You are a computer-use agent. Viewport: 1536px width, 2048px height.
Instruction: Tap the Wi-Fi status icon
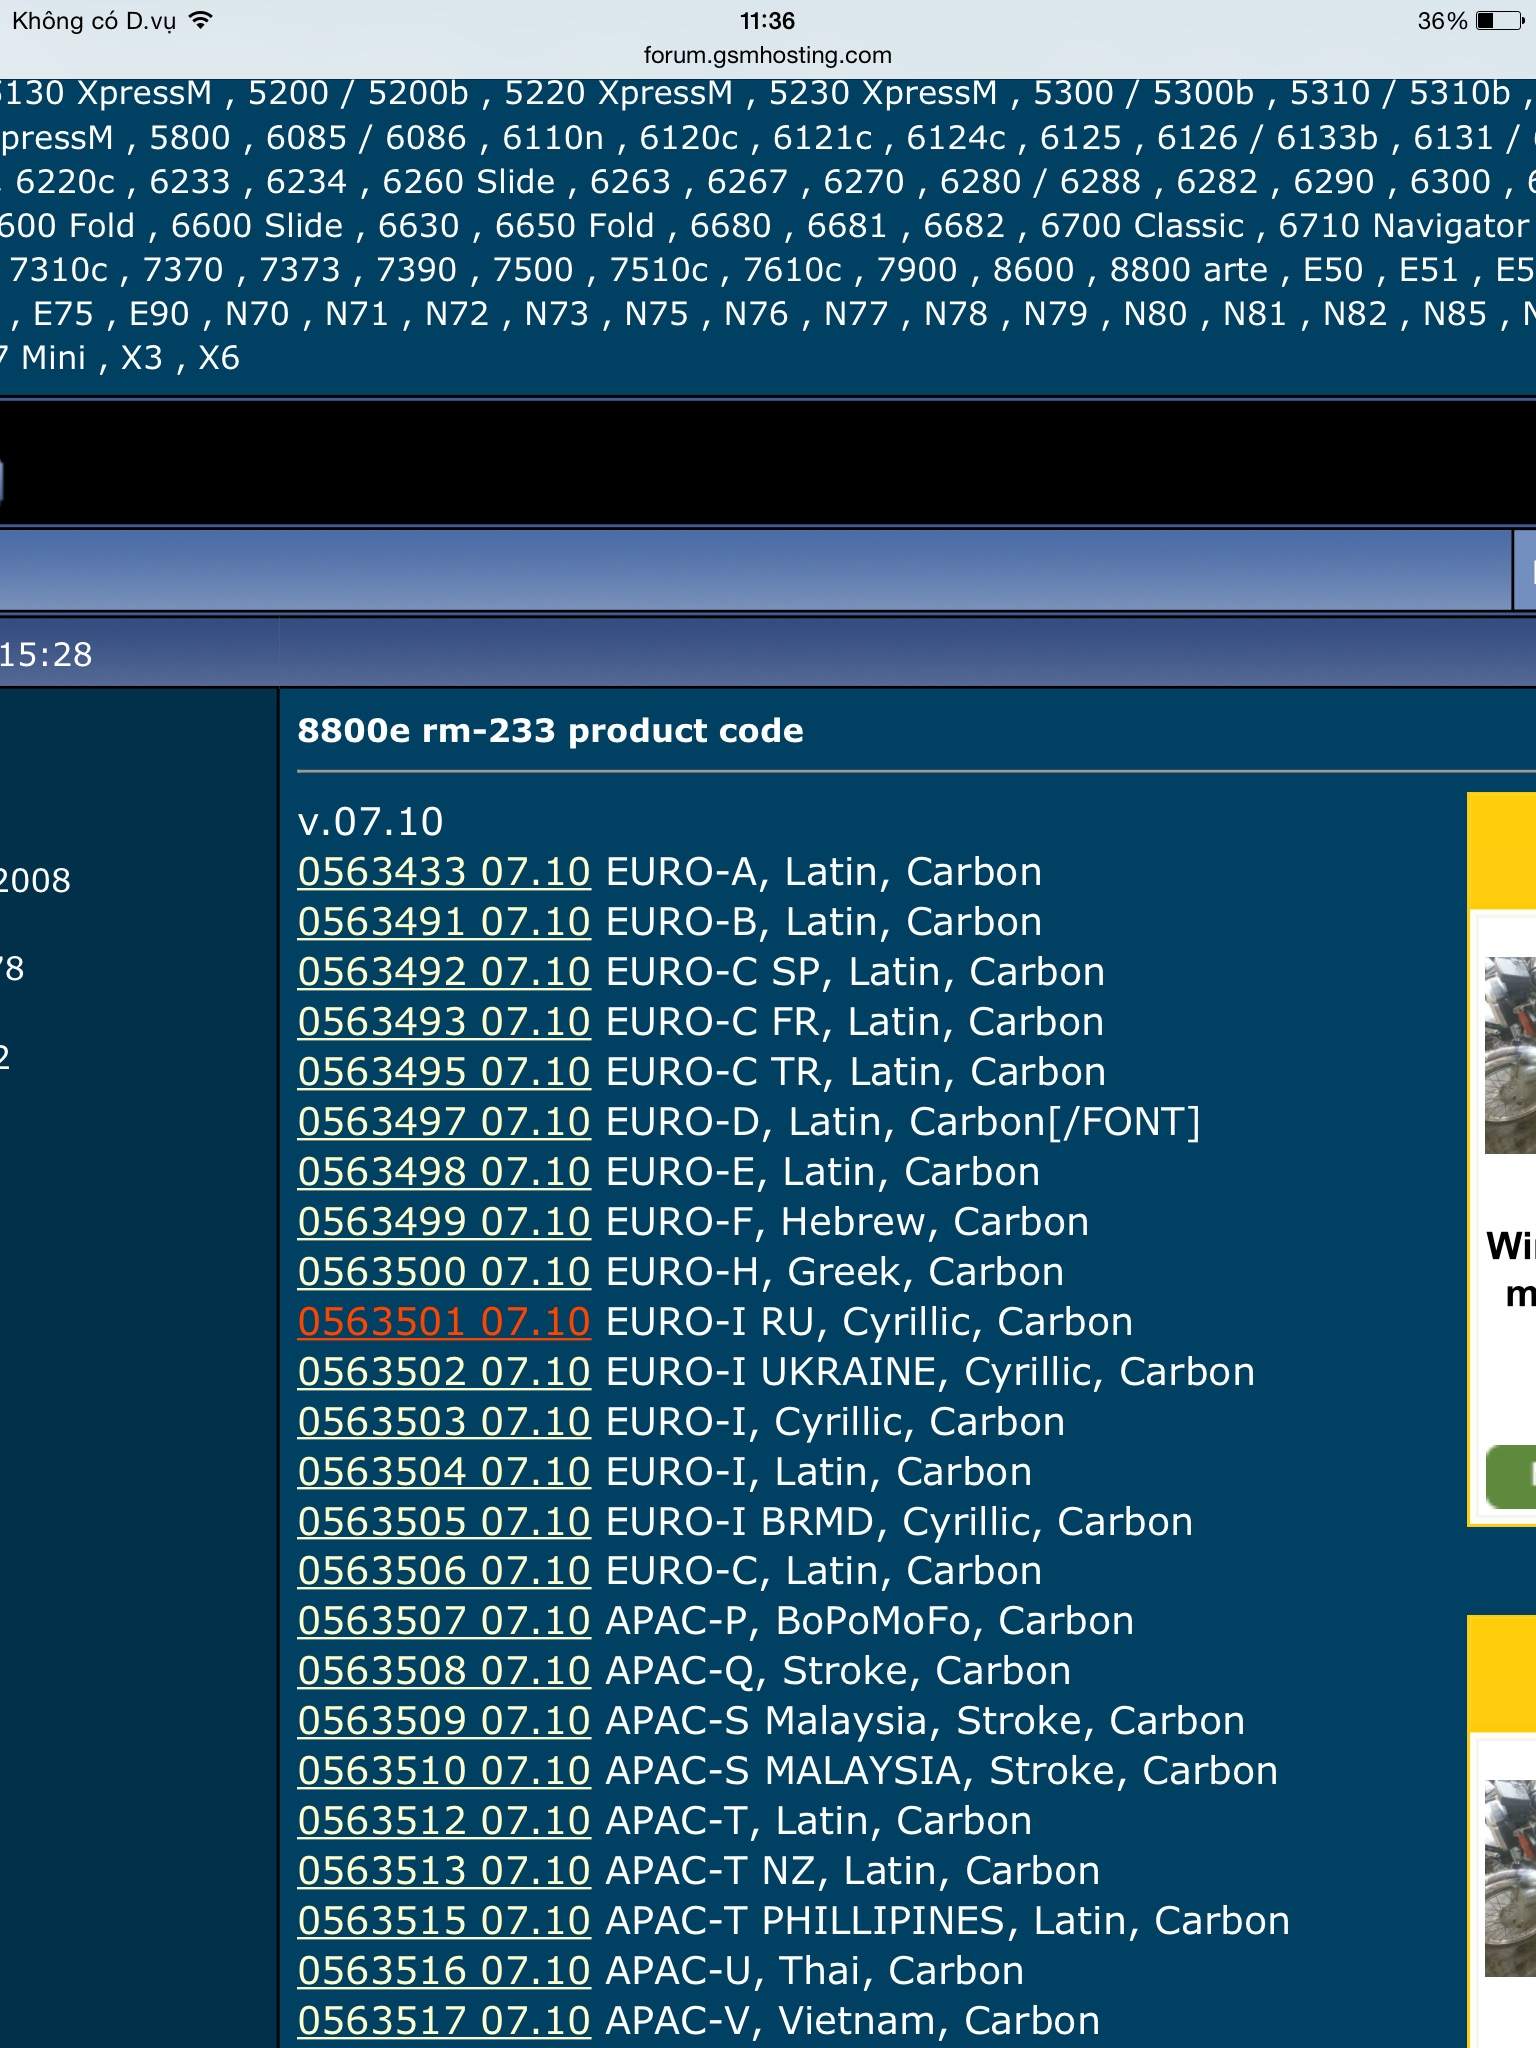pos(201,21)
